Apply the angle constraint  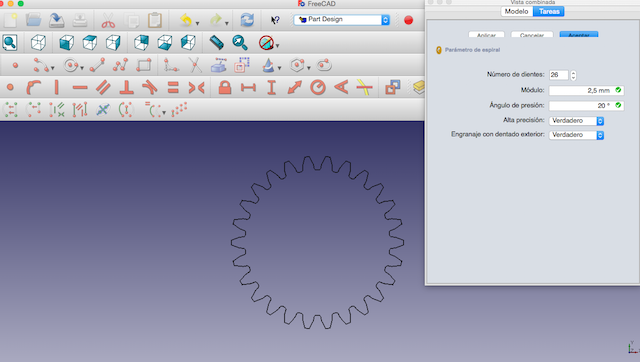(x=341, y=87)
